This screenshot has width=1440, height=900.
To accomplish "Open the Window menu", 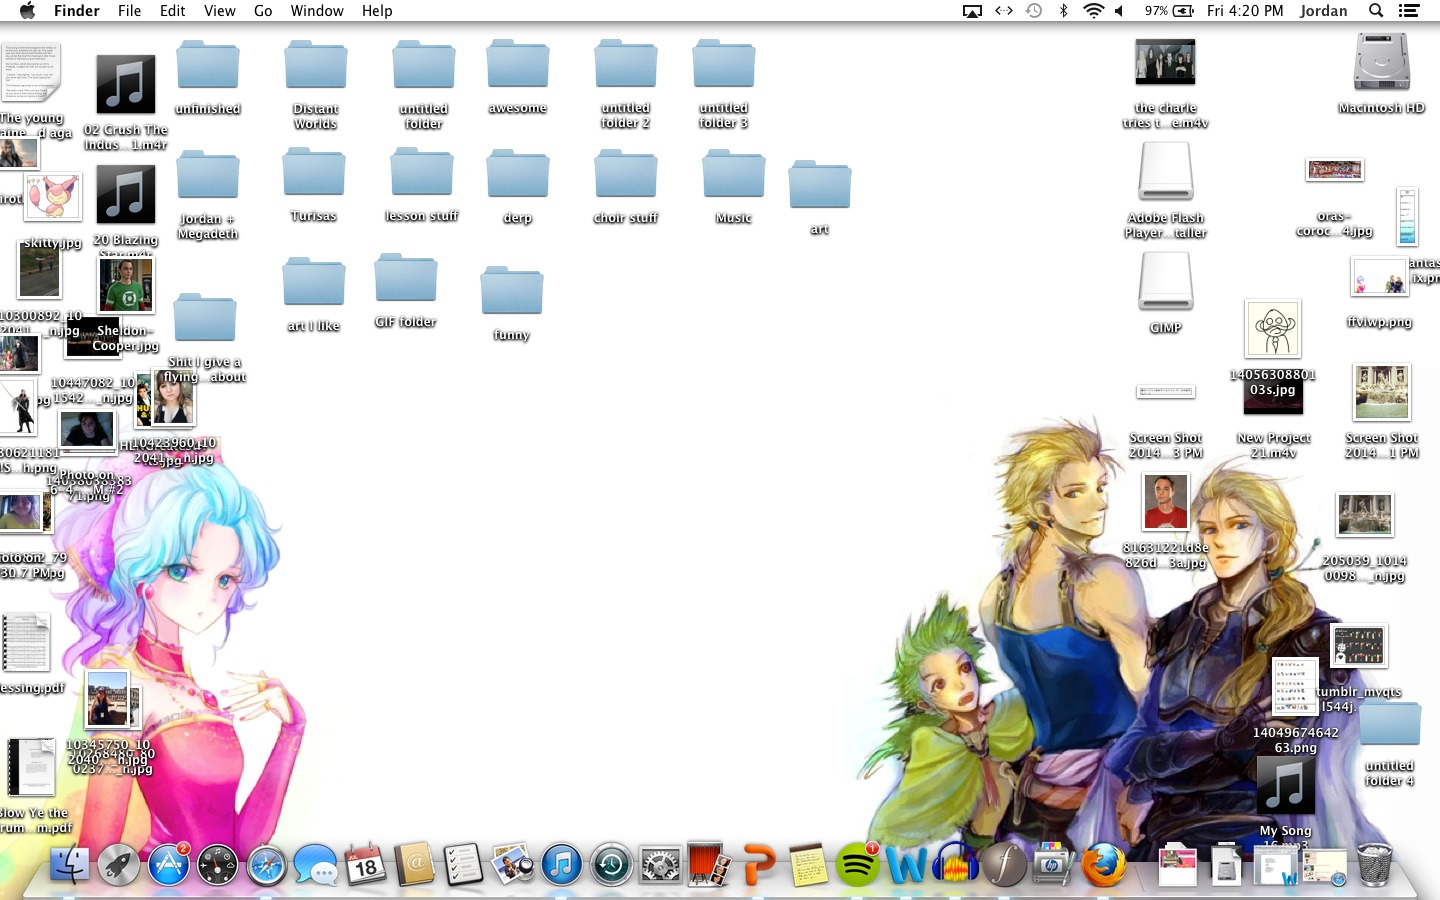I will 317,11.
